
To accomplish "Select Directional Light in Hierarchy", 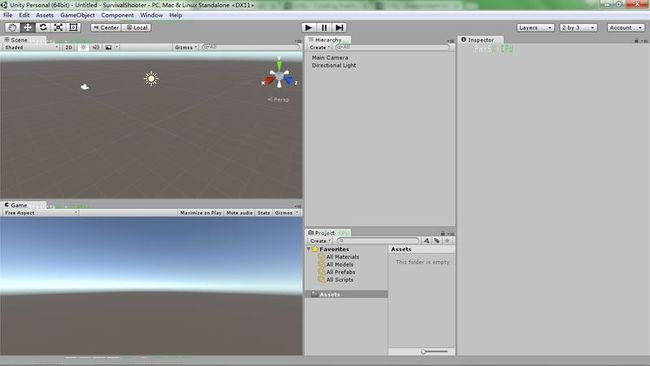I will click(x=334, y=65).
